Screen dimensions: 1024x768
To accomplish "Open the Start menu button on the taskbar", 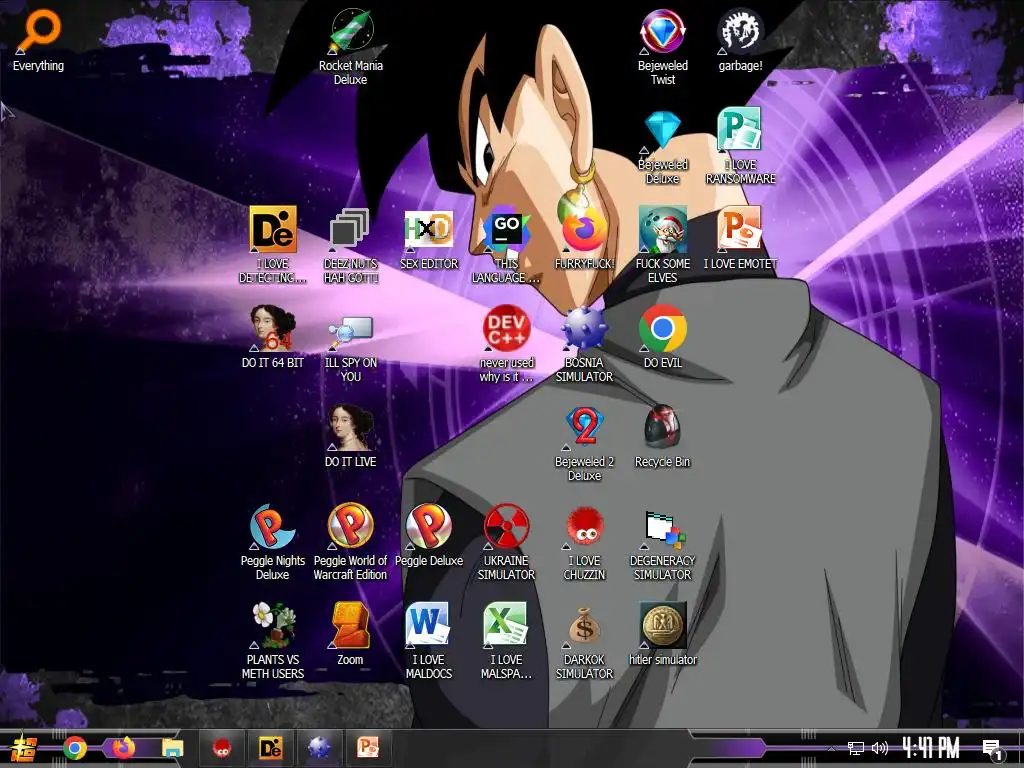I will coord(24,748).
